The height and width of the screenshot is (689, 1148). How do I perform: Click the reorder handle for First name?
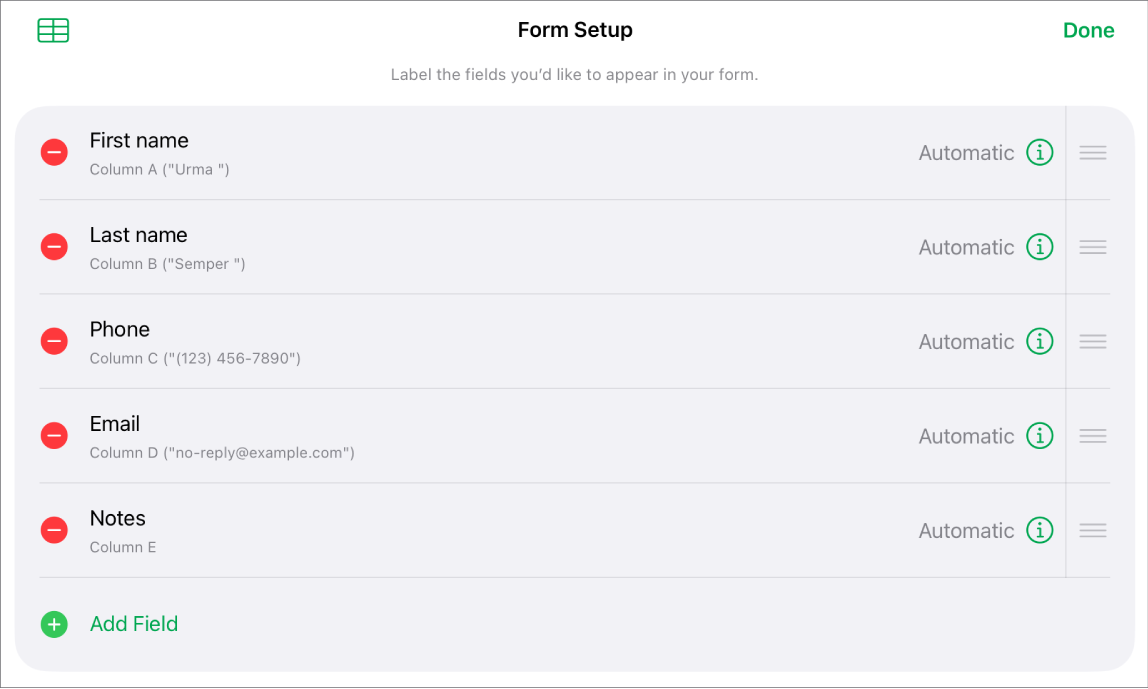point(1092,152)
